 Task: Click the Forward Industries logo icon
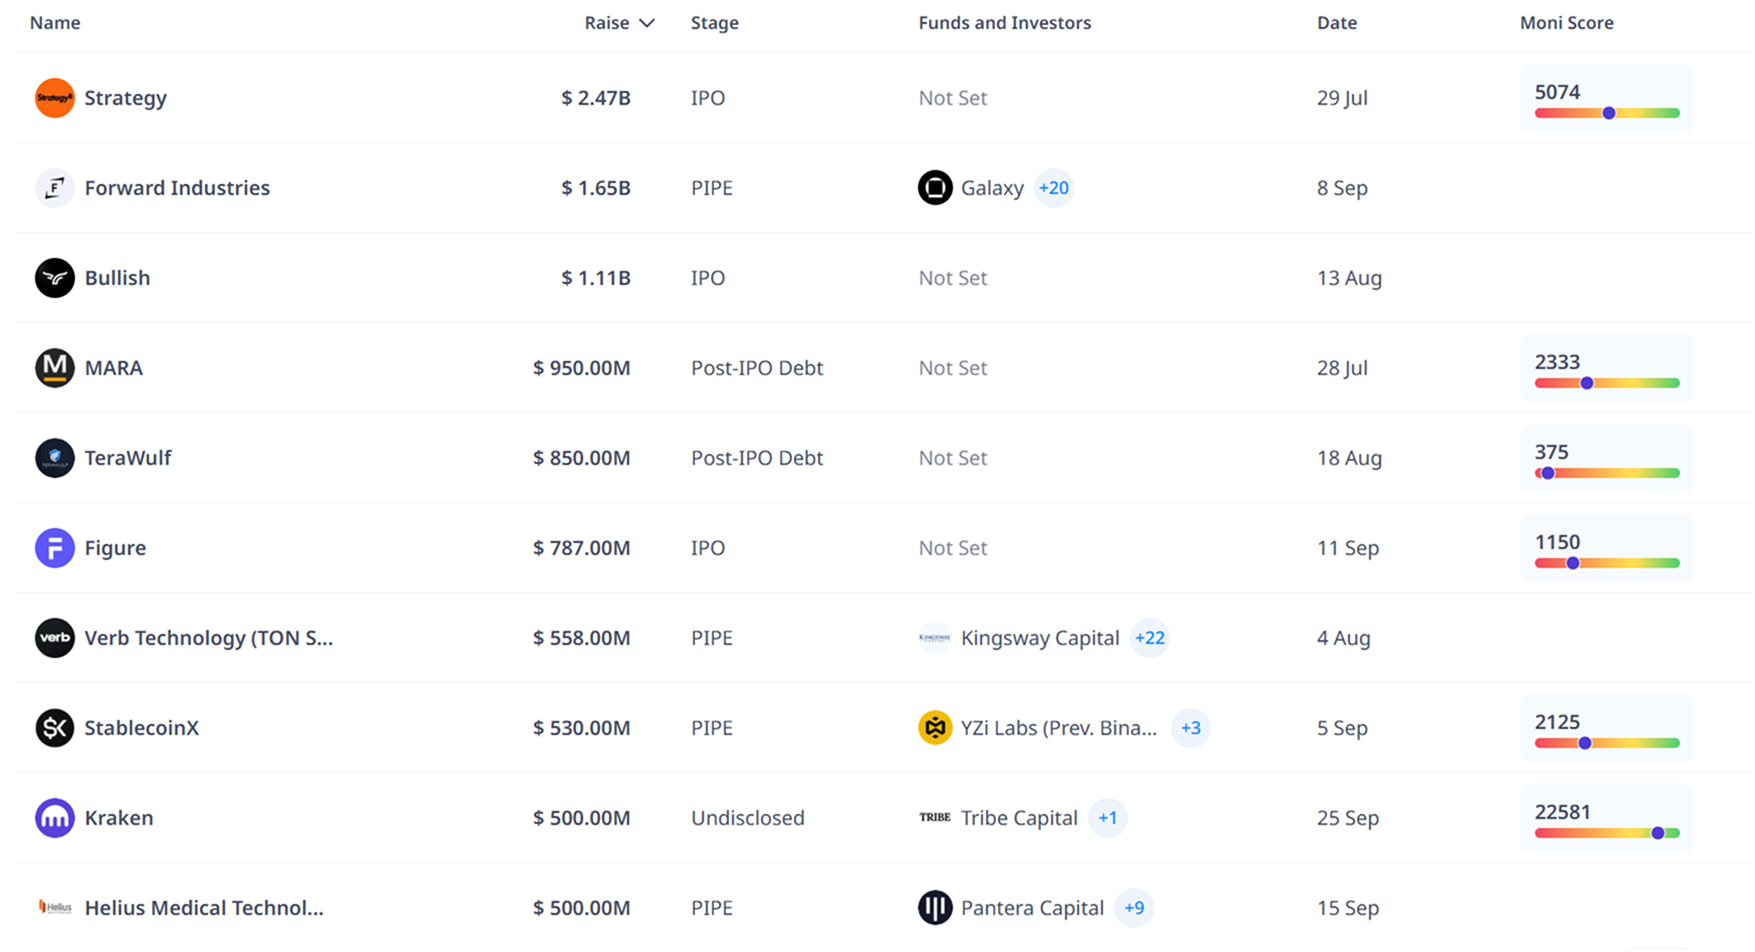[x=54, y=188]
